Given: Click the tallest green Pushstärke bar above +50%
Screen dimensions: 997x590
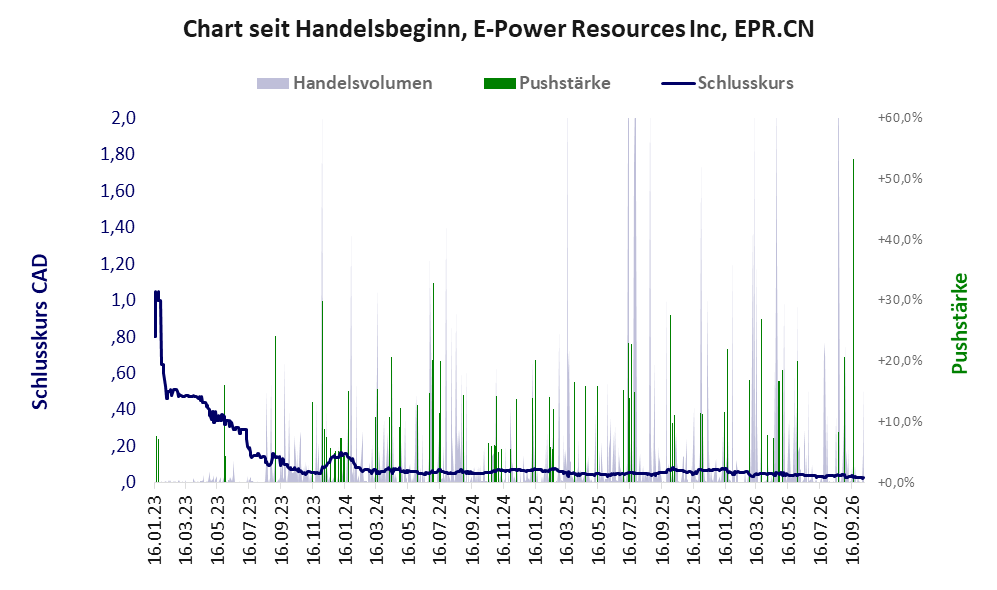Looking at the screenshot, I should tap(853, 320).
